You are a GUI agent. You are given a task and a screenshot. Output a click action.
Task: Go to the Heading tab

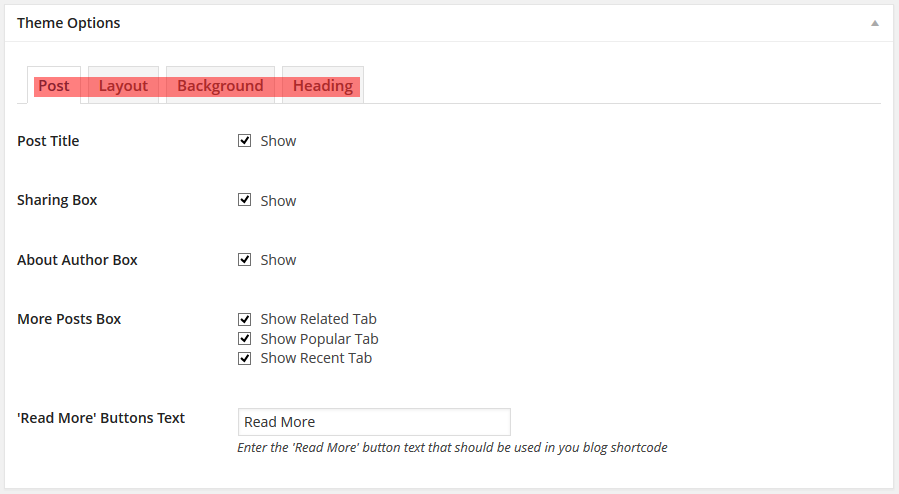tap(323, 86)
